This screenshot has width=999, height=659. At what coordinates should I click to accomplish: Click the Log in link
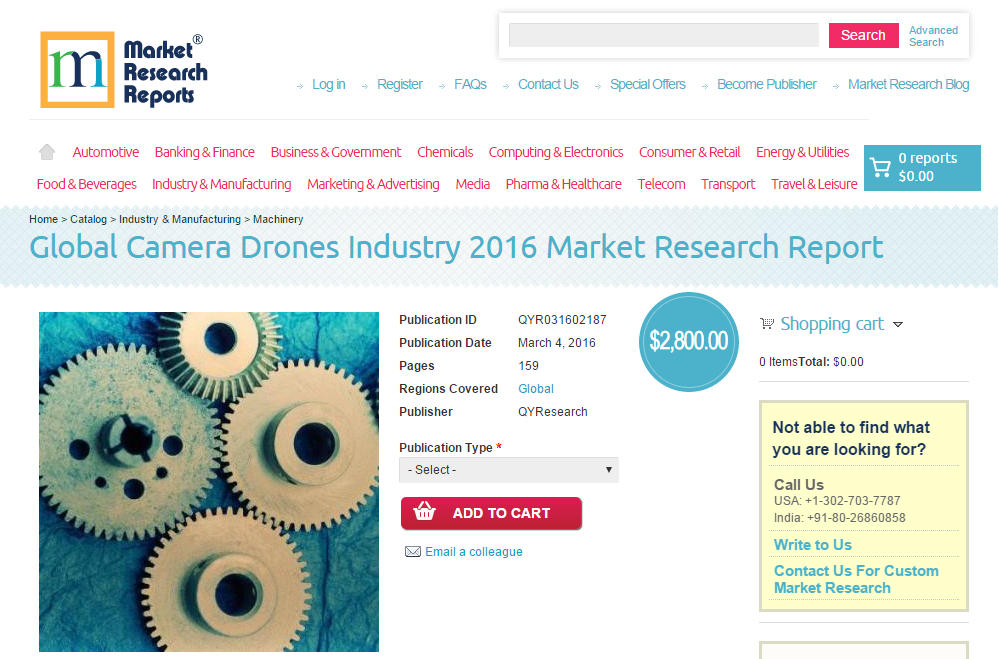click(329, 85)
